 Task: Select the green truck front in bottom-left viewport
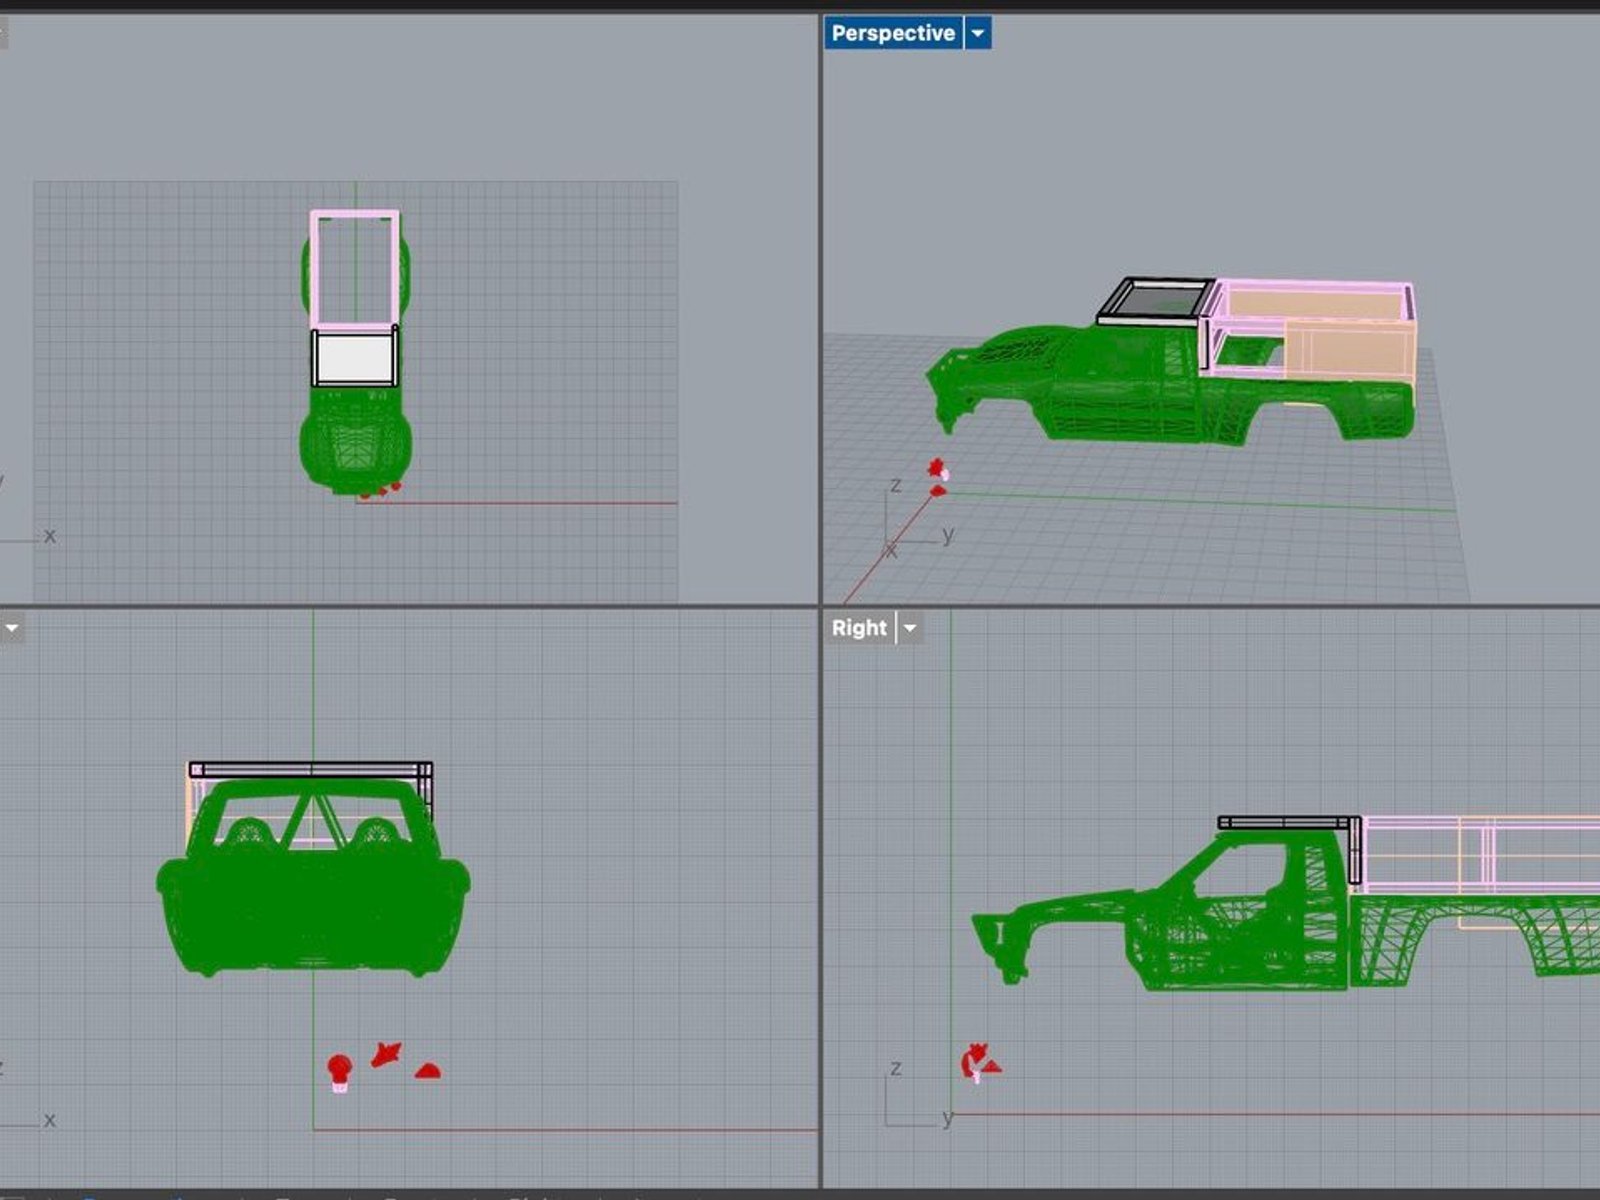312,910
